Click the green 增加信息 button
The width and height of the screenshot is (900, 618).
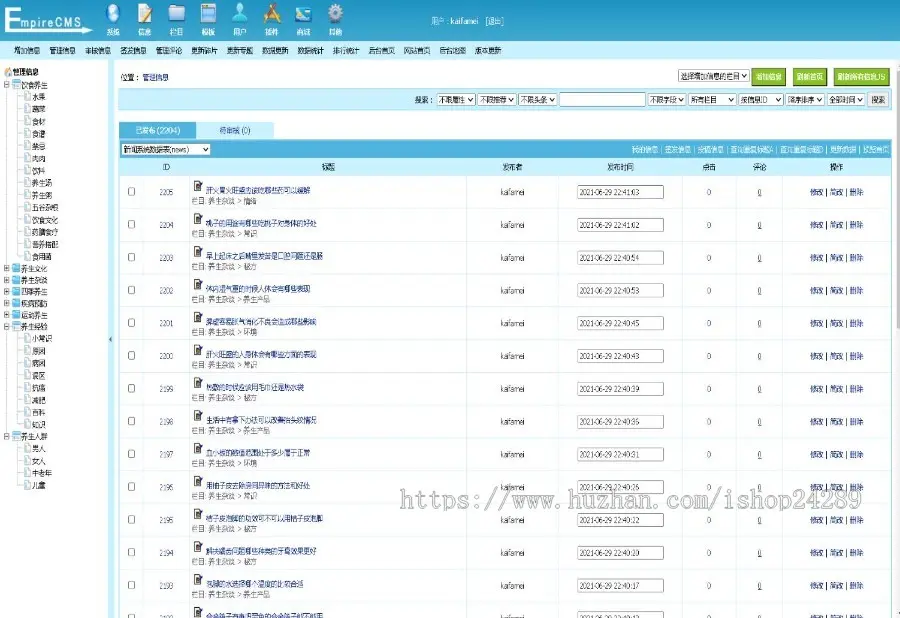coord(769,76)
